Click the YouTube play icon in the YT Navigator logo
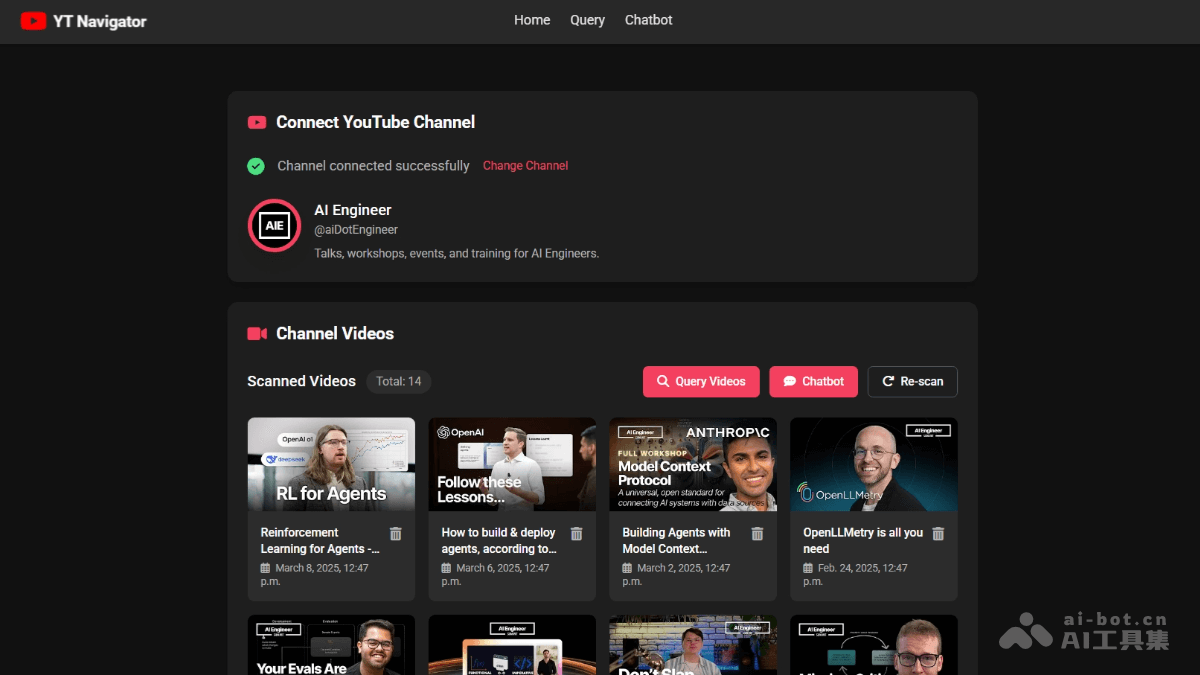This screenshot has width=1200, height=675. (x=33, y=20)
